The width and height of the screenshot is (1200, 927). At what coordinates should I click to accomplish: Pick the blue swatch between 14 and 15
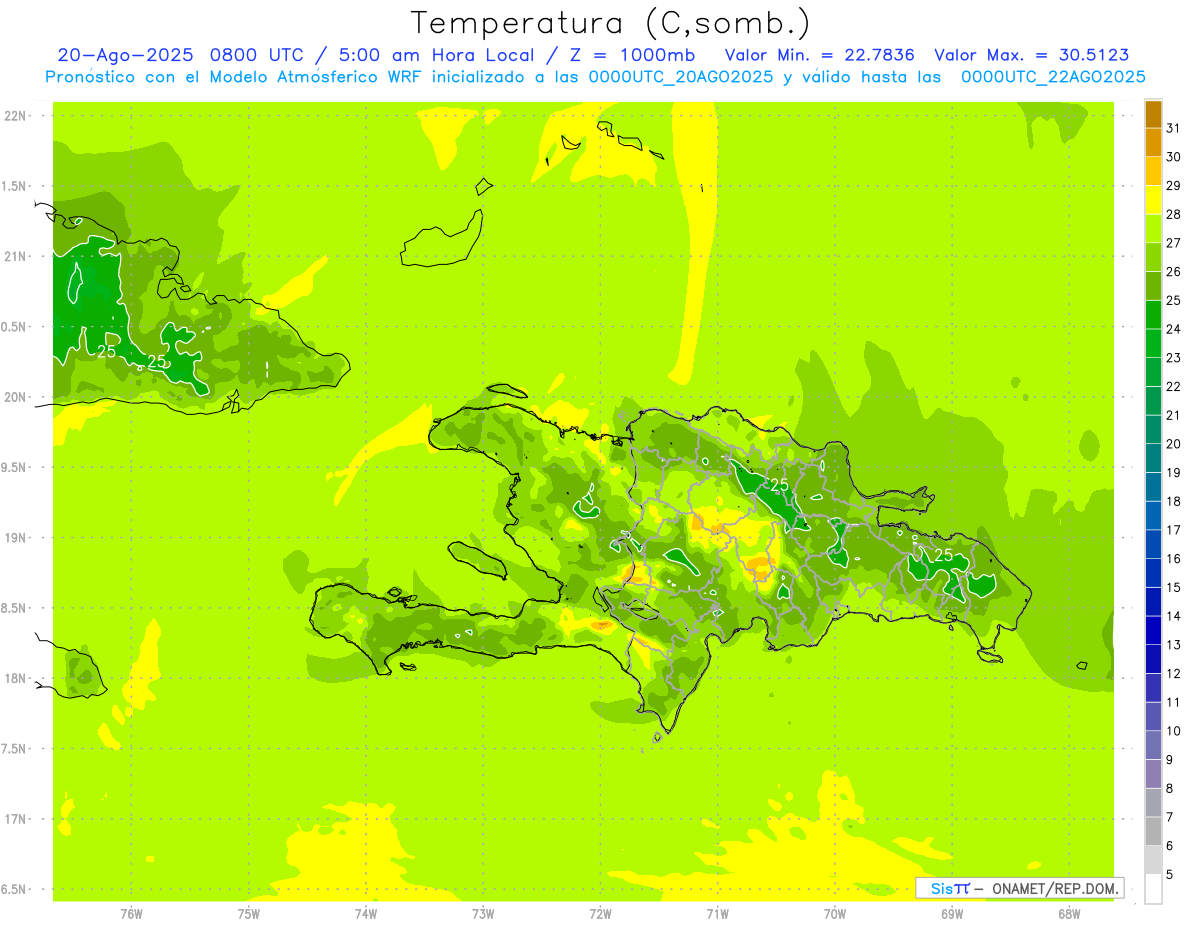(1153, 602)
